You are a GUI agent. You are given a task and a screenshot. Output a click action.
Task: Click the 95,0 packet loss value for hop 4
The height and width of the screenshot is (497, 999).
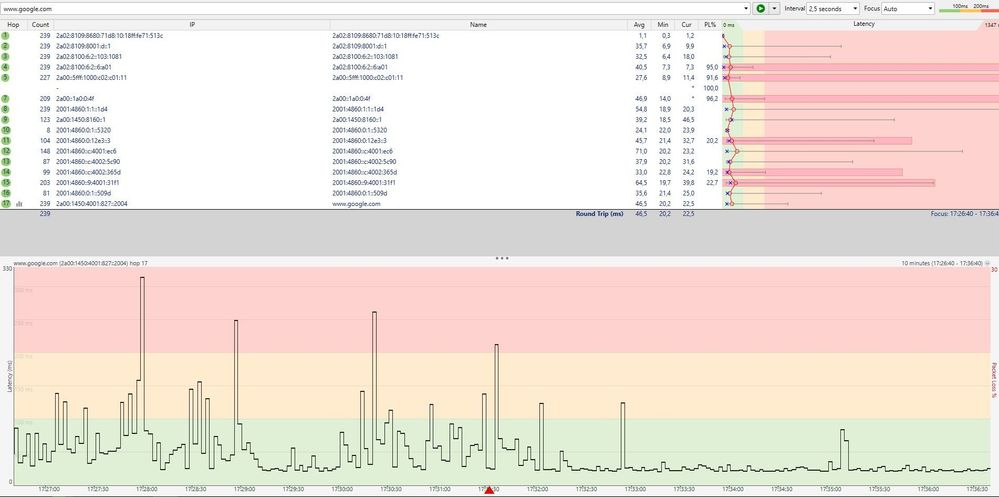(712, 67)
